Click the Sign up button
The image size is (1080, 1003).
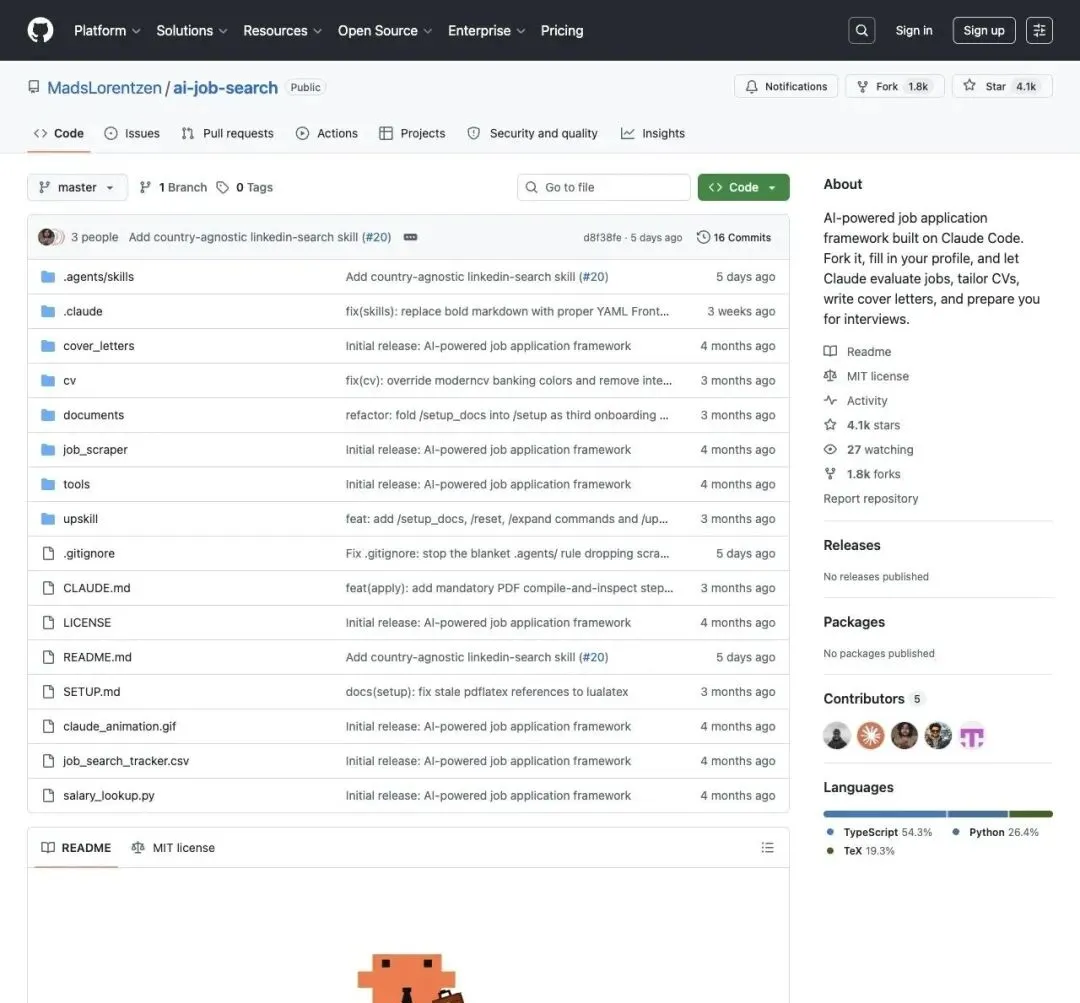pos(984,30)
